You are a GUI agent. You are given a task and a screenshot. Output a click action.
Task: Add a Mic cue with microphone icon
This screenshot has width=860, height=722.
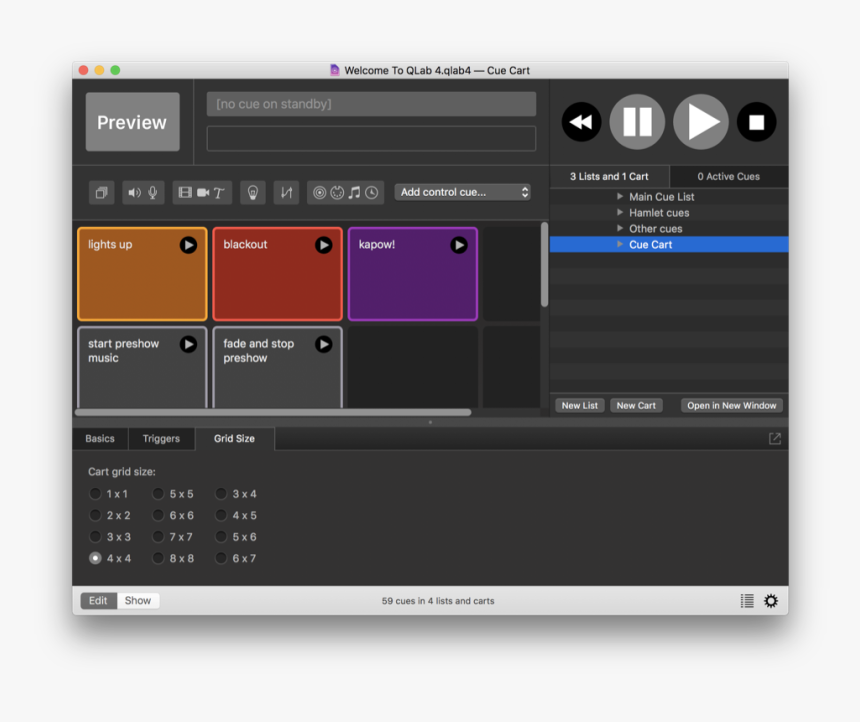[x=153, y=193]
